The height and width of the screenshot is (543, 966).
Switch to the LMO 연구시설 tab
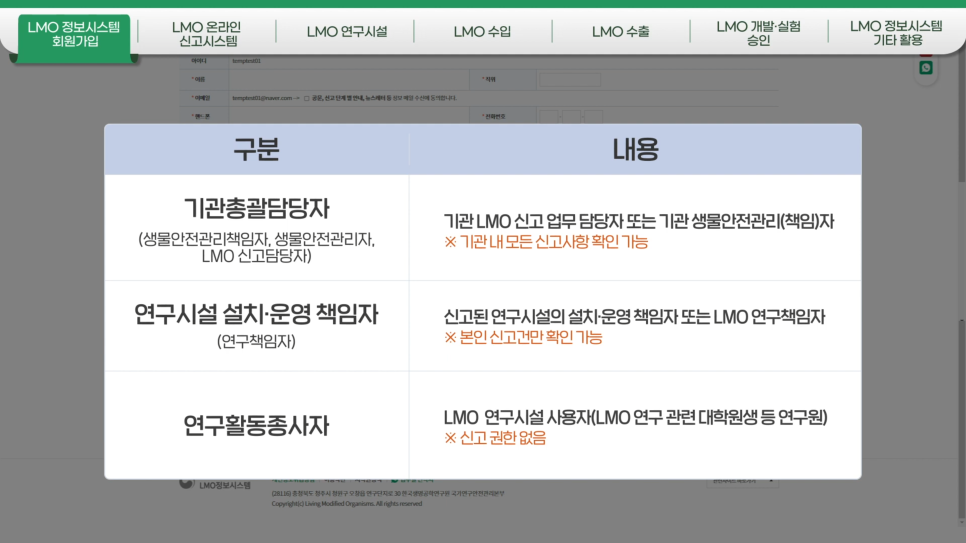pyautogui.click(x=347, y=31)
